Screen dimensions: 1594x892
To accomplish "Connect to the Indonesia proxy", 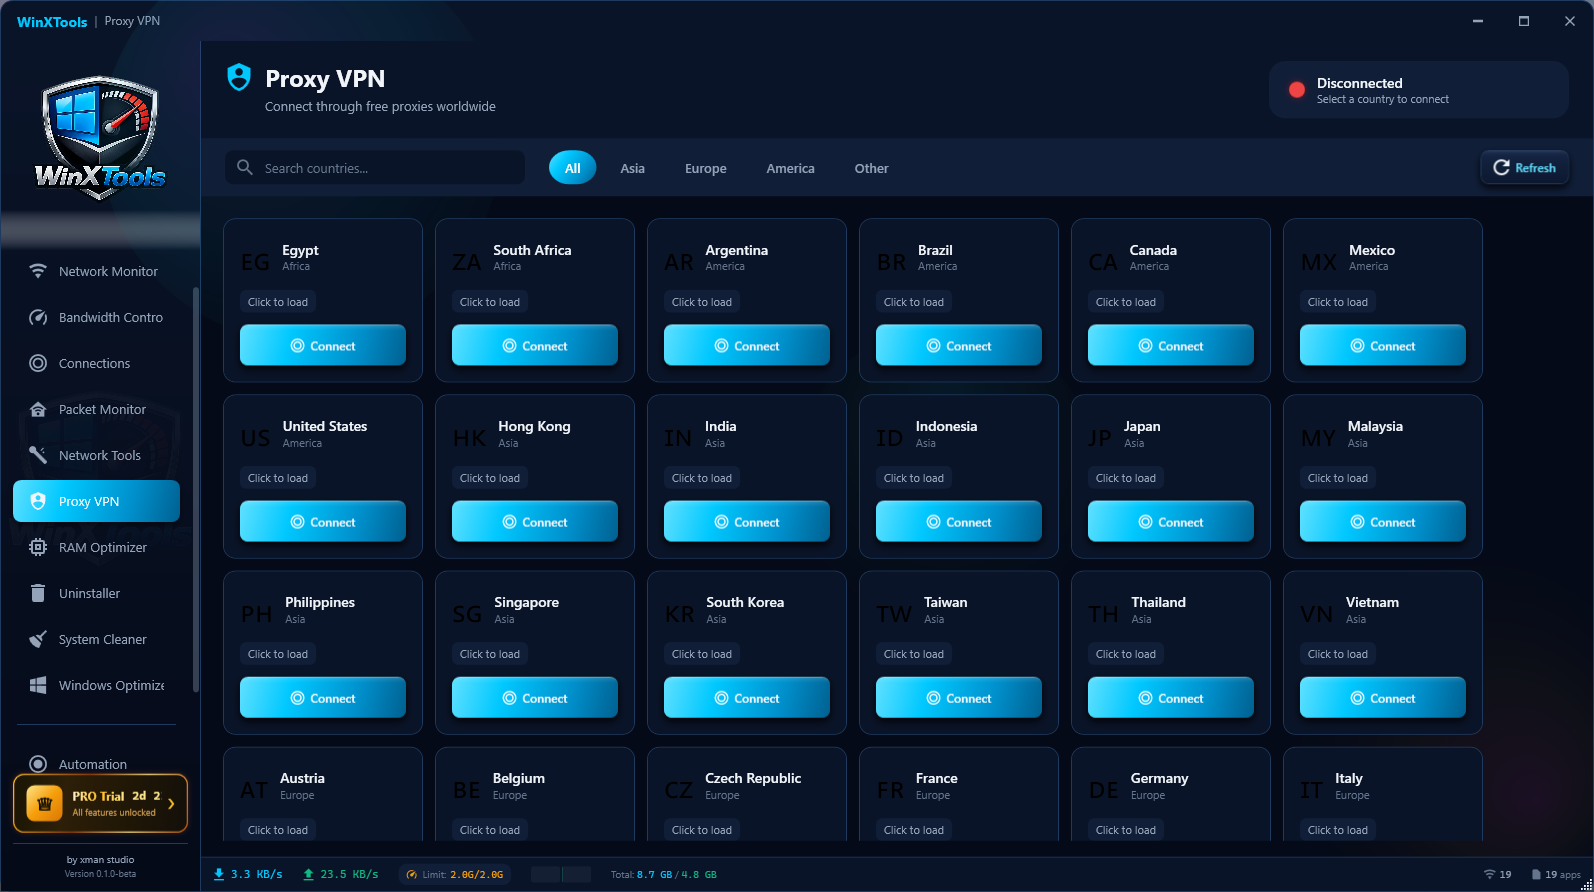I will pyautogui.click(x=959, y=522).
